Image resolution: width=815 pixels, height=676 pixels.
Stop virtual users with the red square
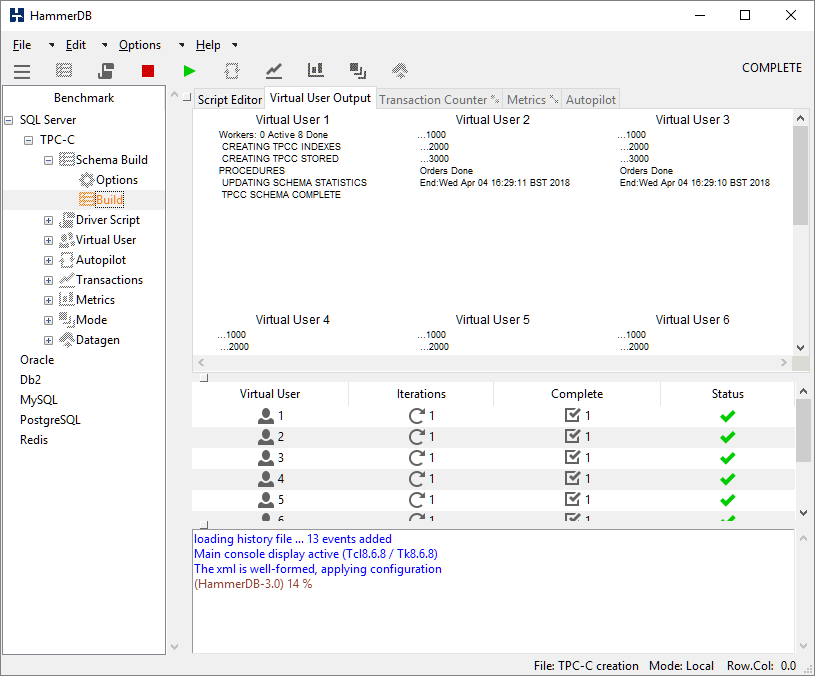pyautogui.click(x=148, y=71)
